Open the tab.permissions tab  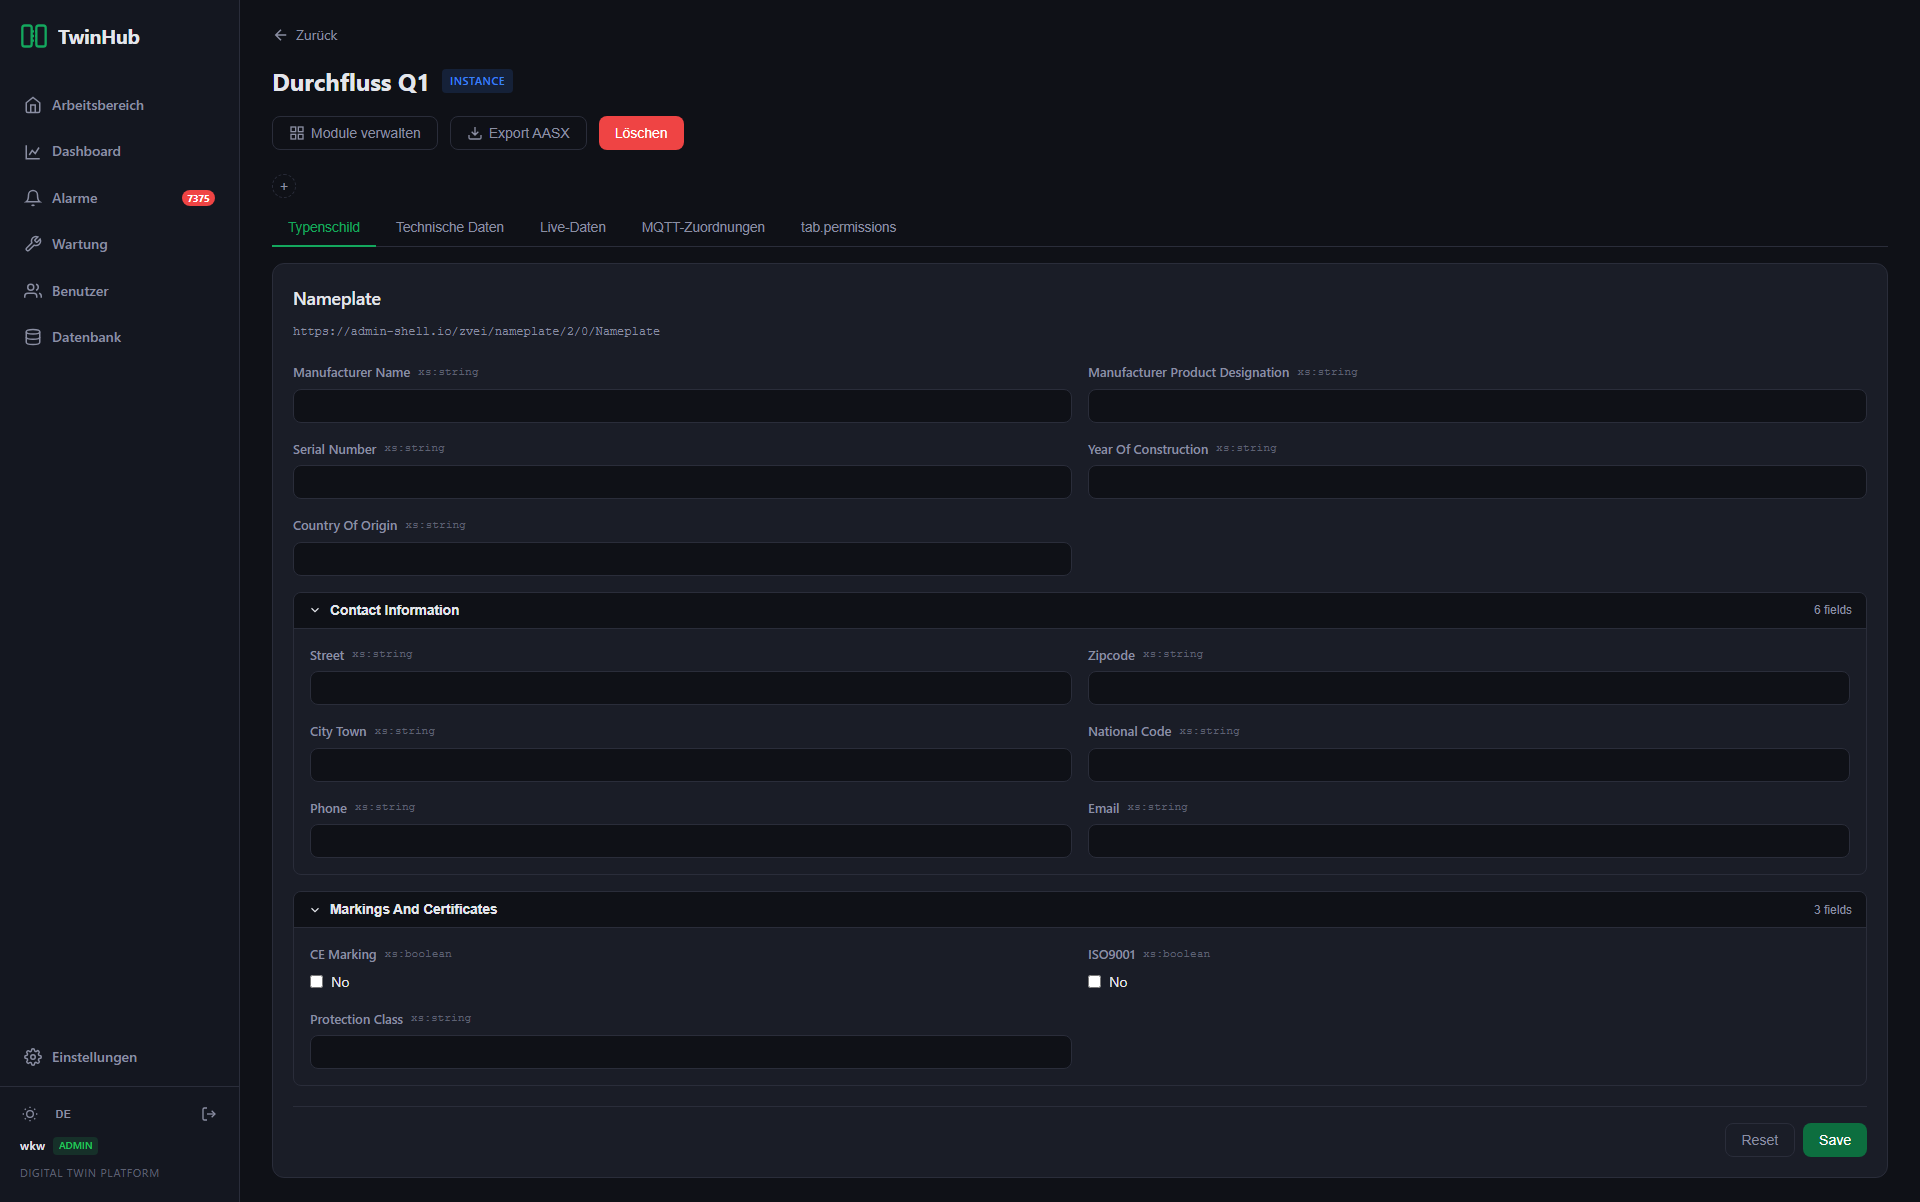click(848, 227)
